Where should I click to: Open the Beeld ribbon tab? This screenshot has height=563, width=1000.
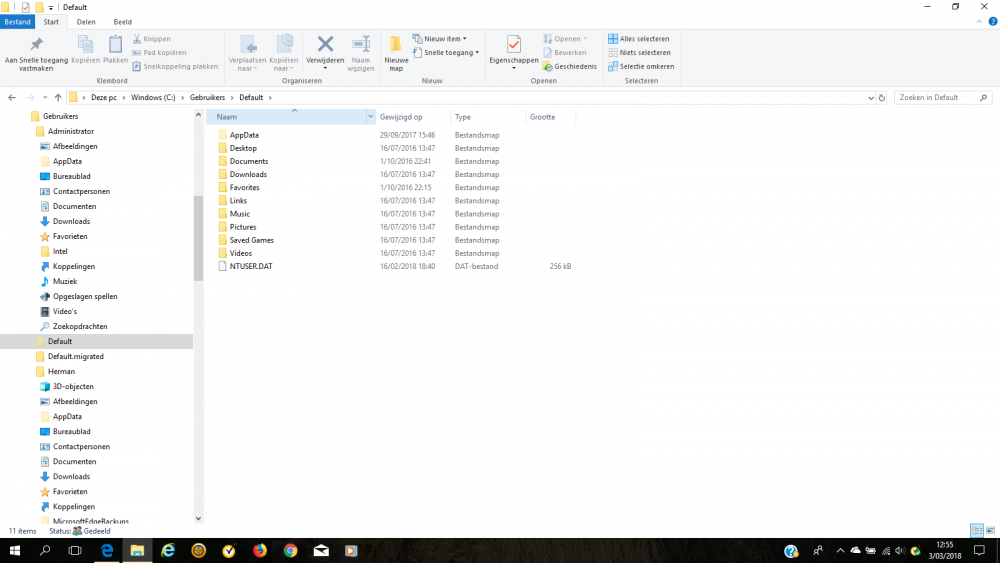coord(122,22)
